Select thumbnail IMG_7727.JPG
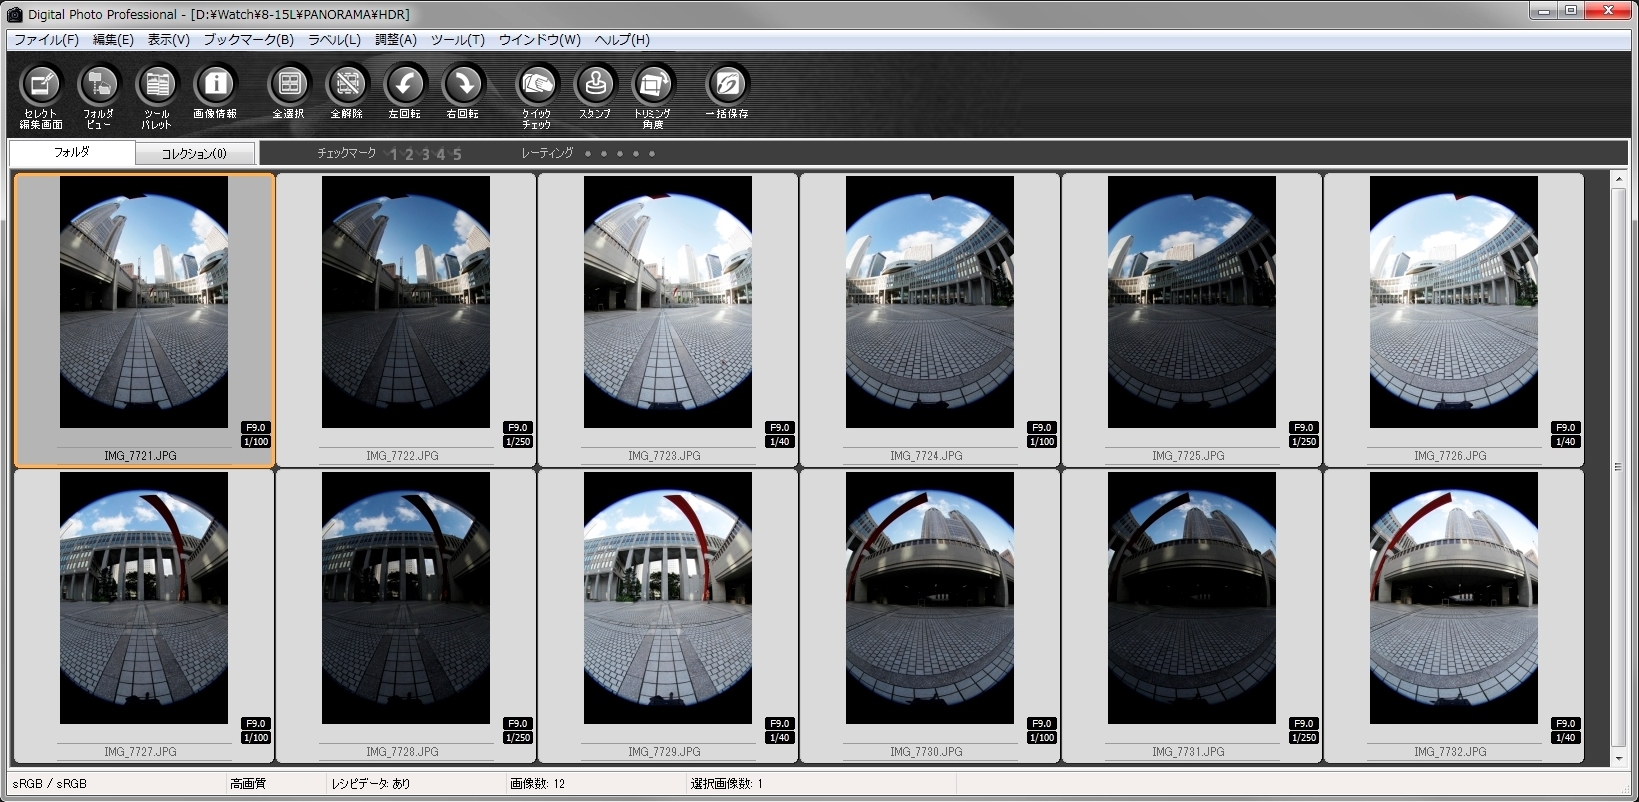This screenshot has height=802, width=1639. [x=144, y=598]
